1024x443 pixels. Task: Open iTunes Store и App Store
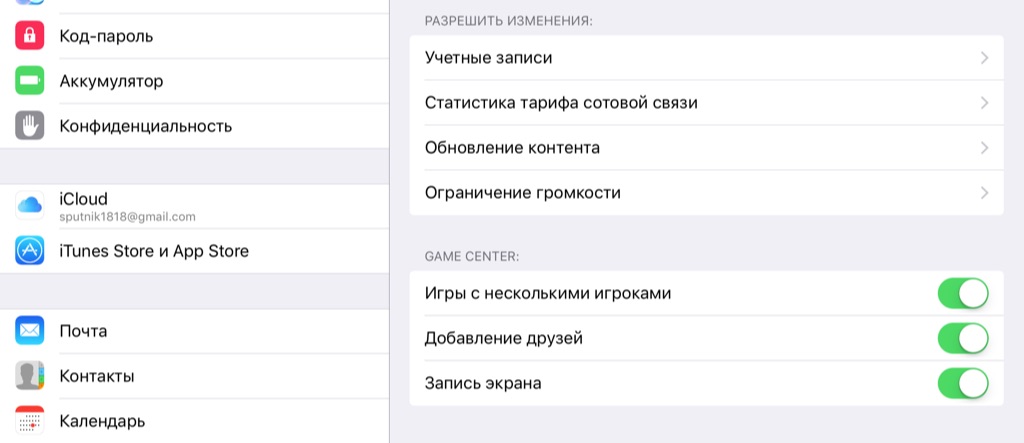click(154, 251)
